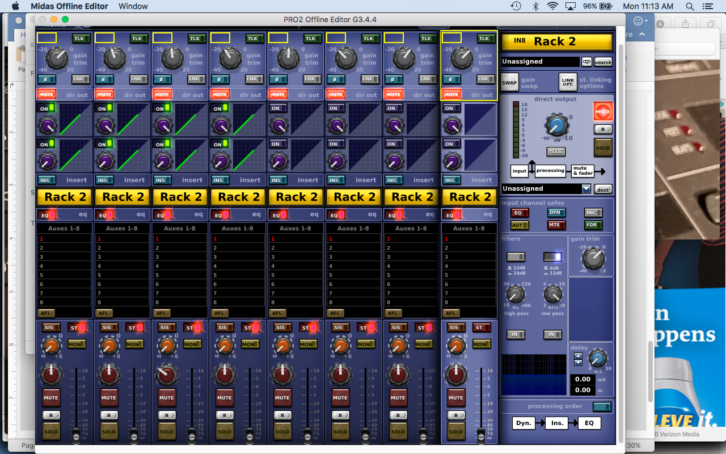Open the Window menu in menu bar
The height and width of the screenshot is (454, 726).
point(133,6)
